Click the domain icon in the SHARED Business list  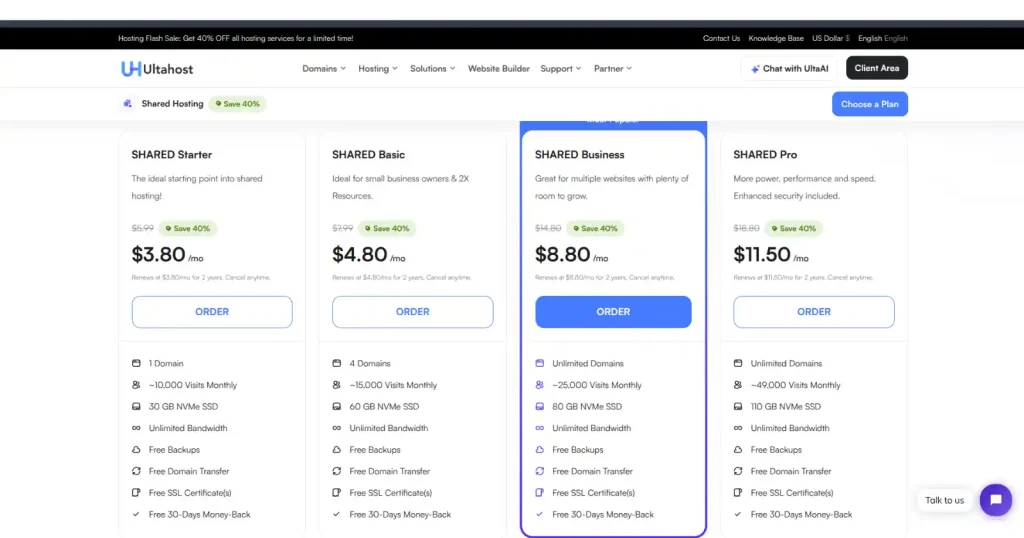point(539,363)
